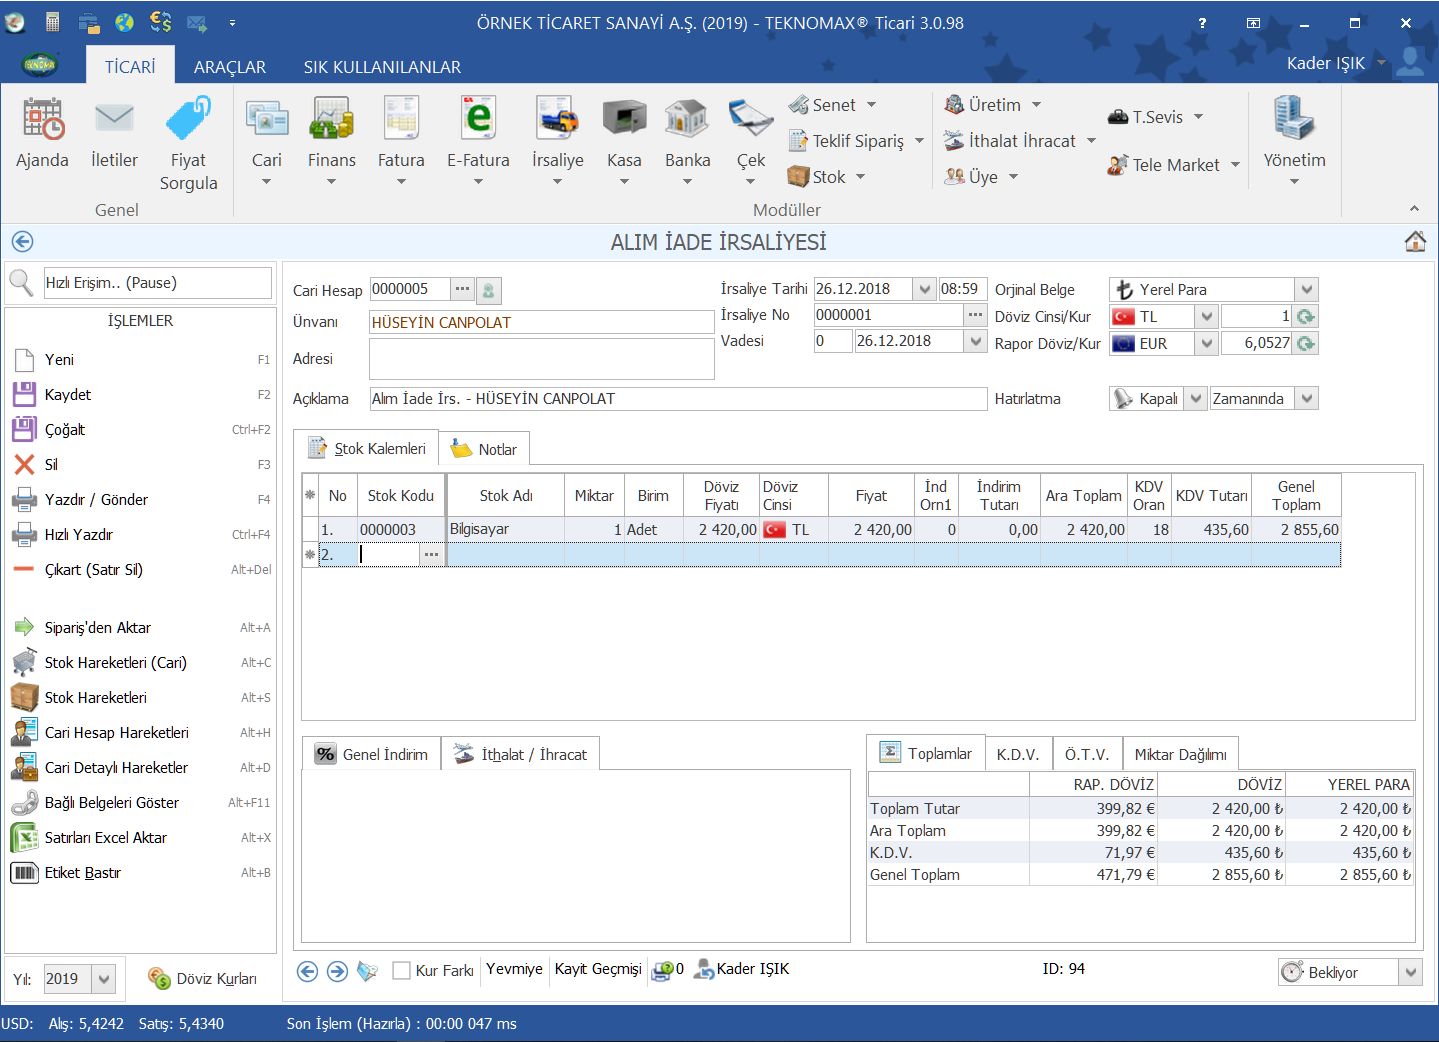
Task: Click the Banka module icon
Action: click(687, 120)
